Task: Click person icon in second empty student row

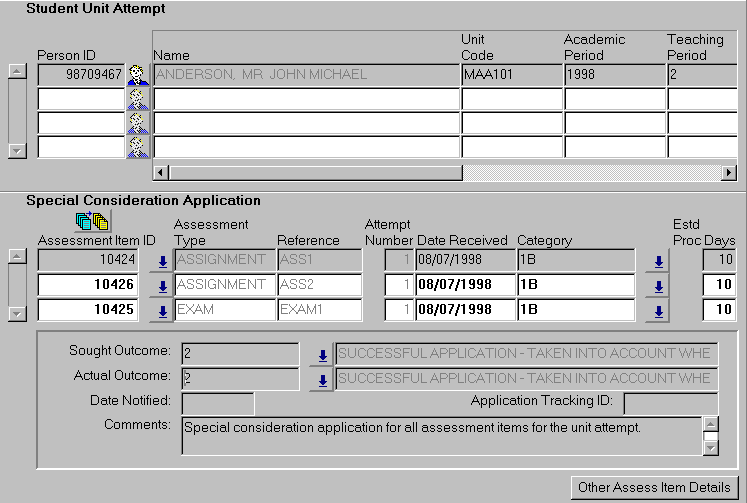Action: click(x=138, y=123)
